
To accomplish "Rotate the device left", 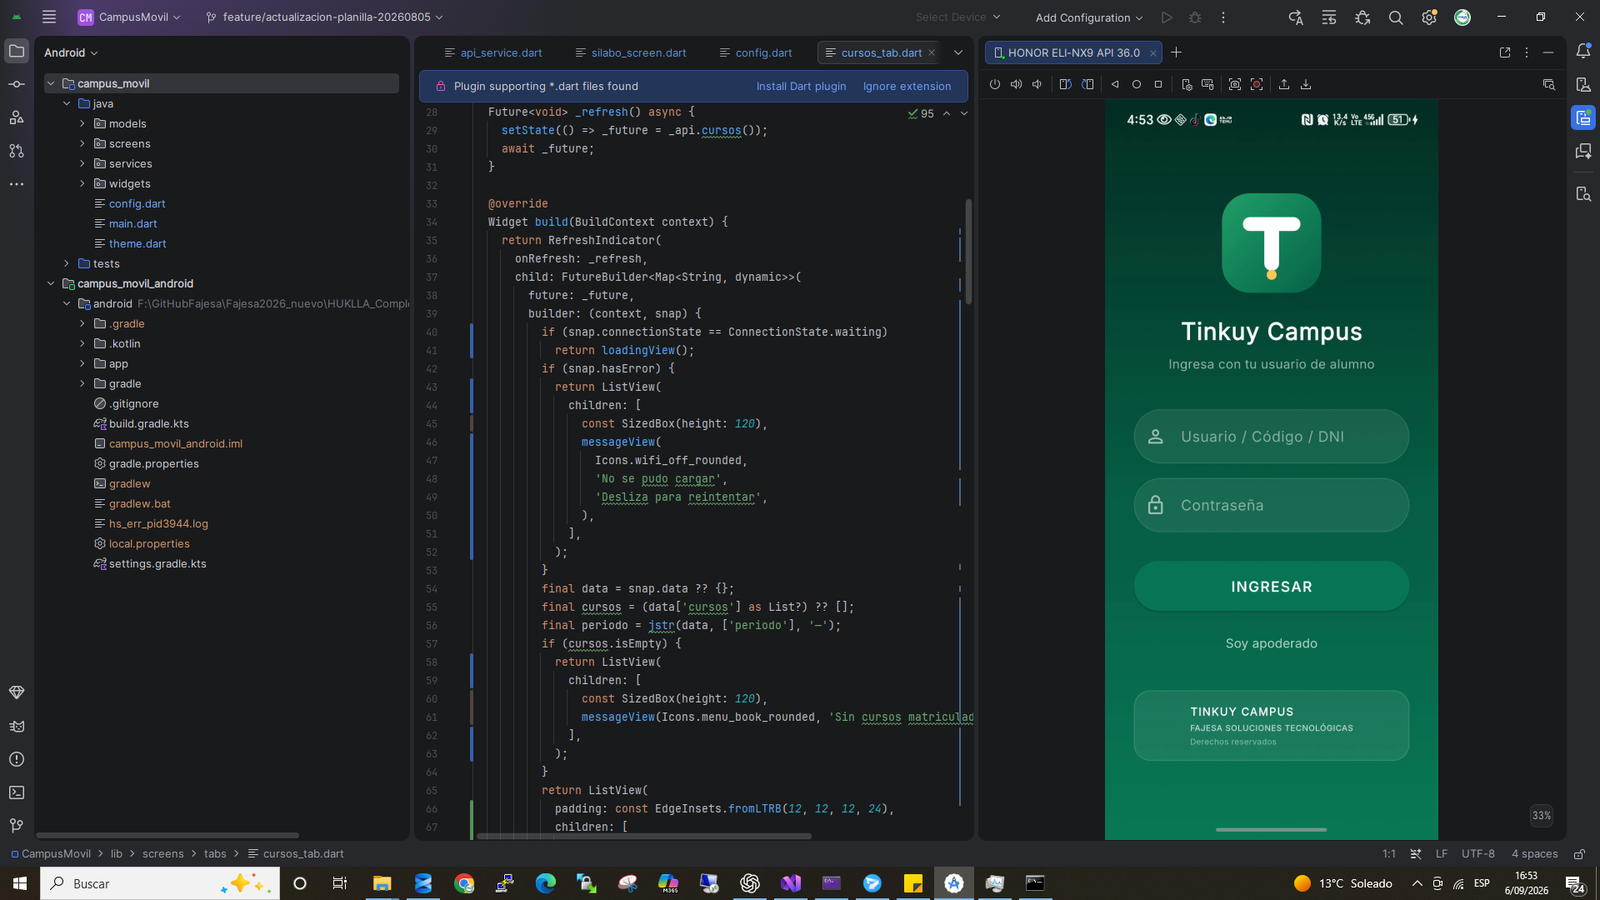I will 1065,85.
